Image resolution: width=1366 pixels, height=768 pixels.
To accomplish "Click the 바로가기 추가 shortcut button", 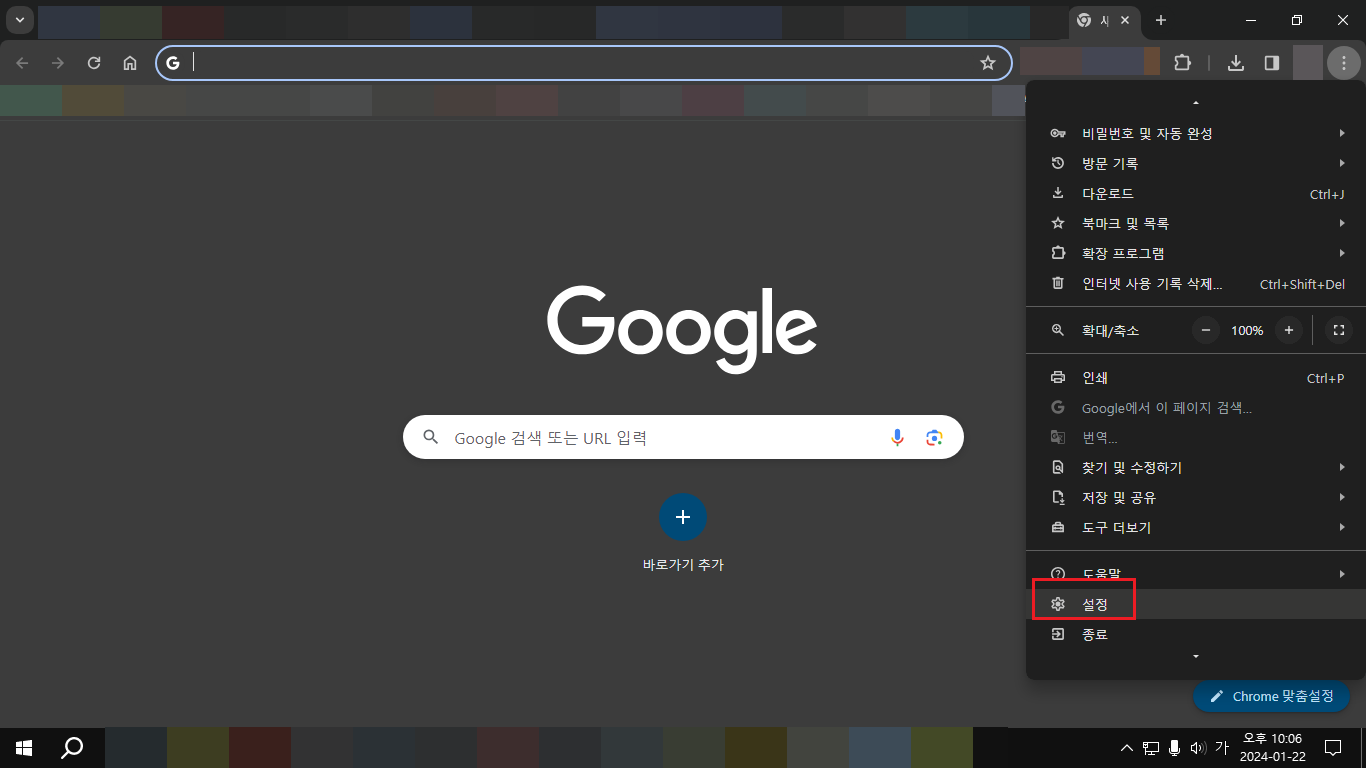I will point(683,533).
